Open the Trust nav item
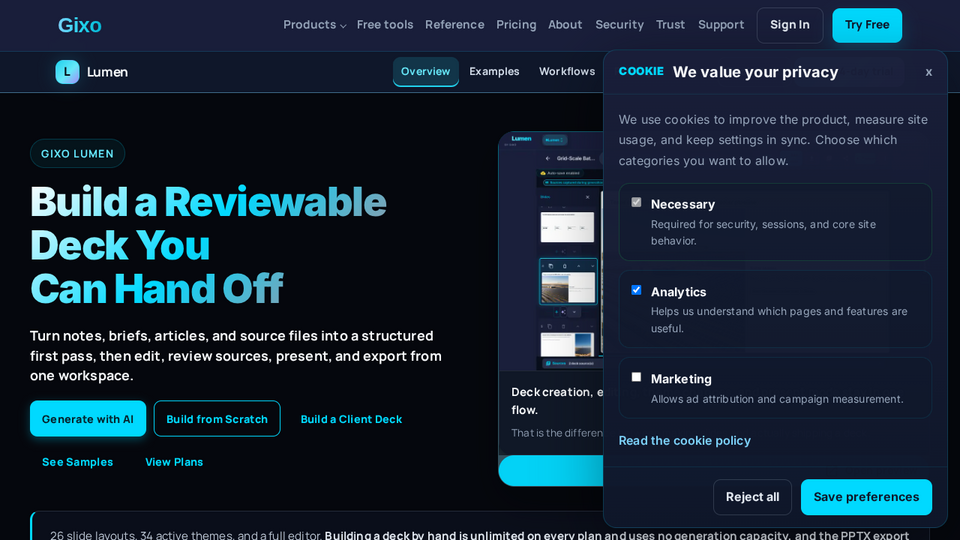Viewport: 960px width, 540px height. click(670, 25)
